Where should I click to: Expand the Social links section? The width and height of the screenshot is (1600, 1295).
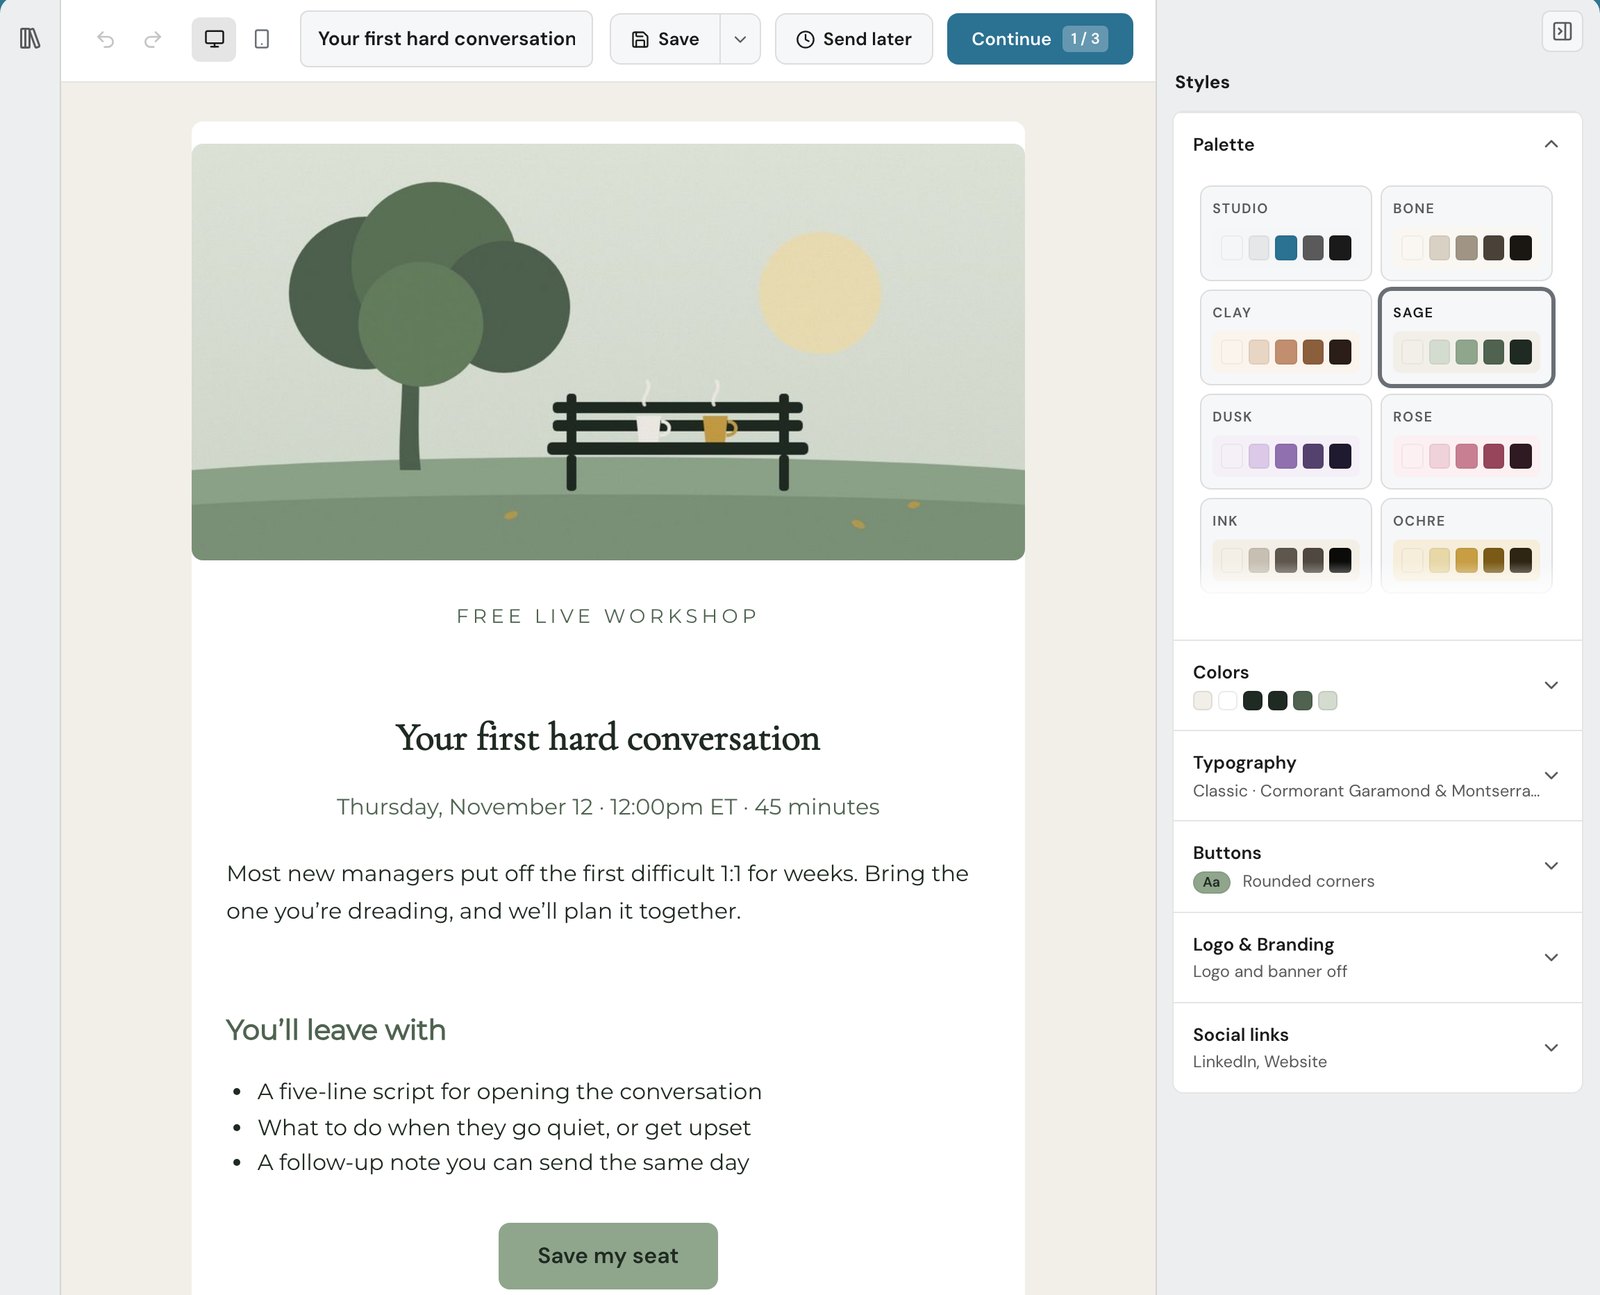point(1377,1047)
